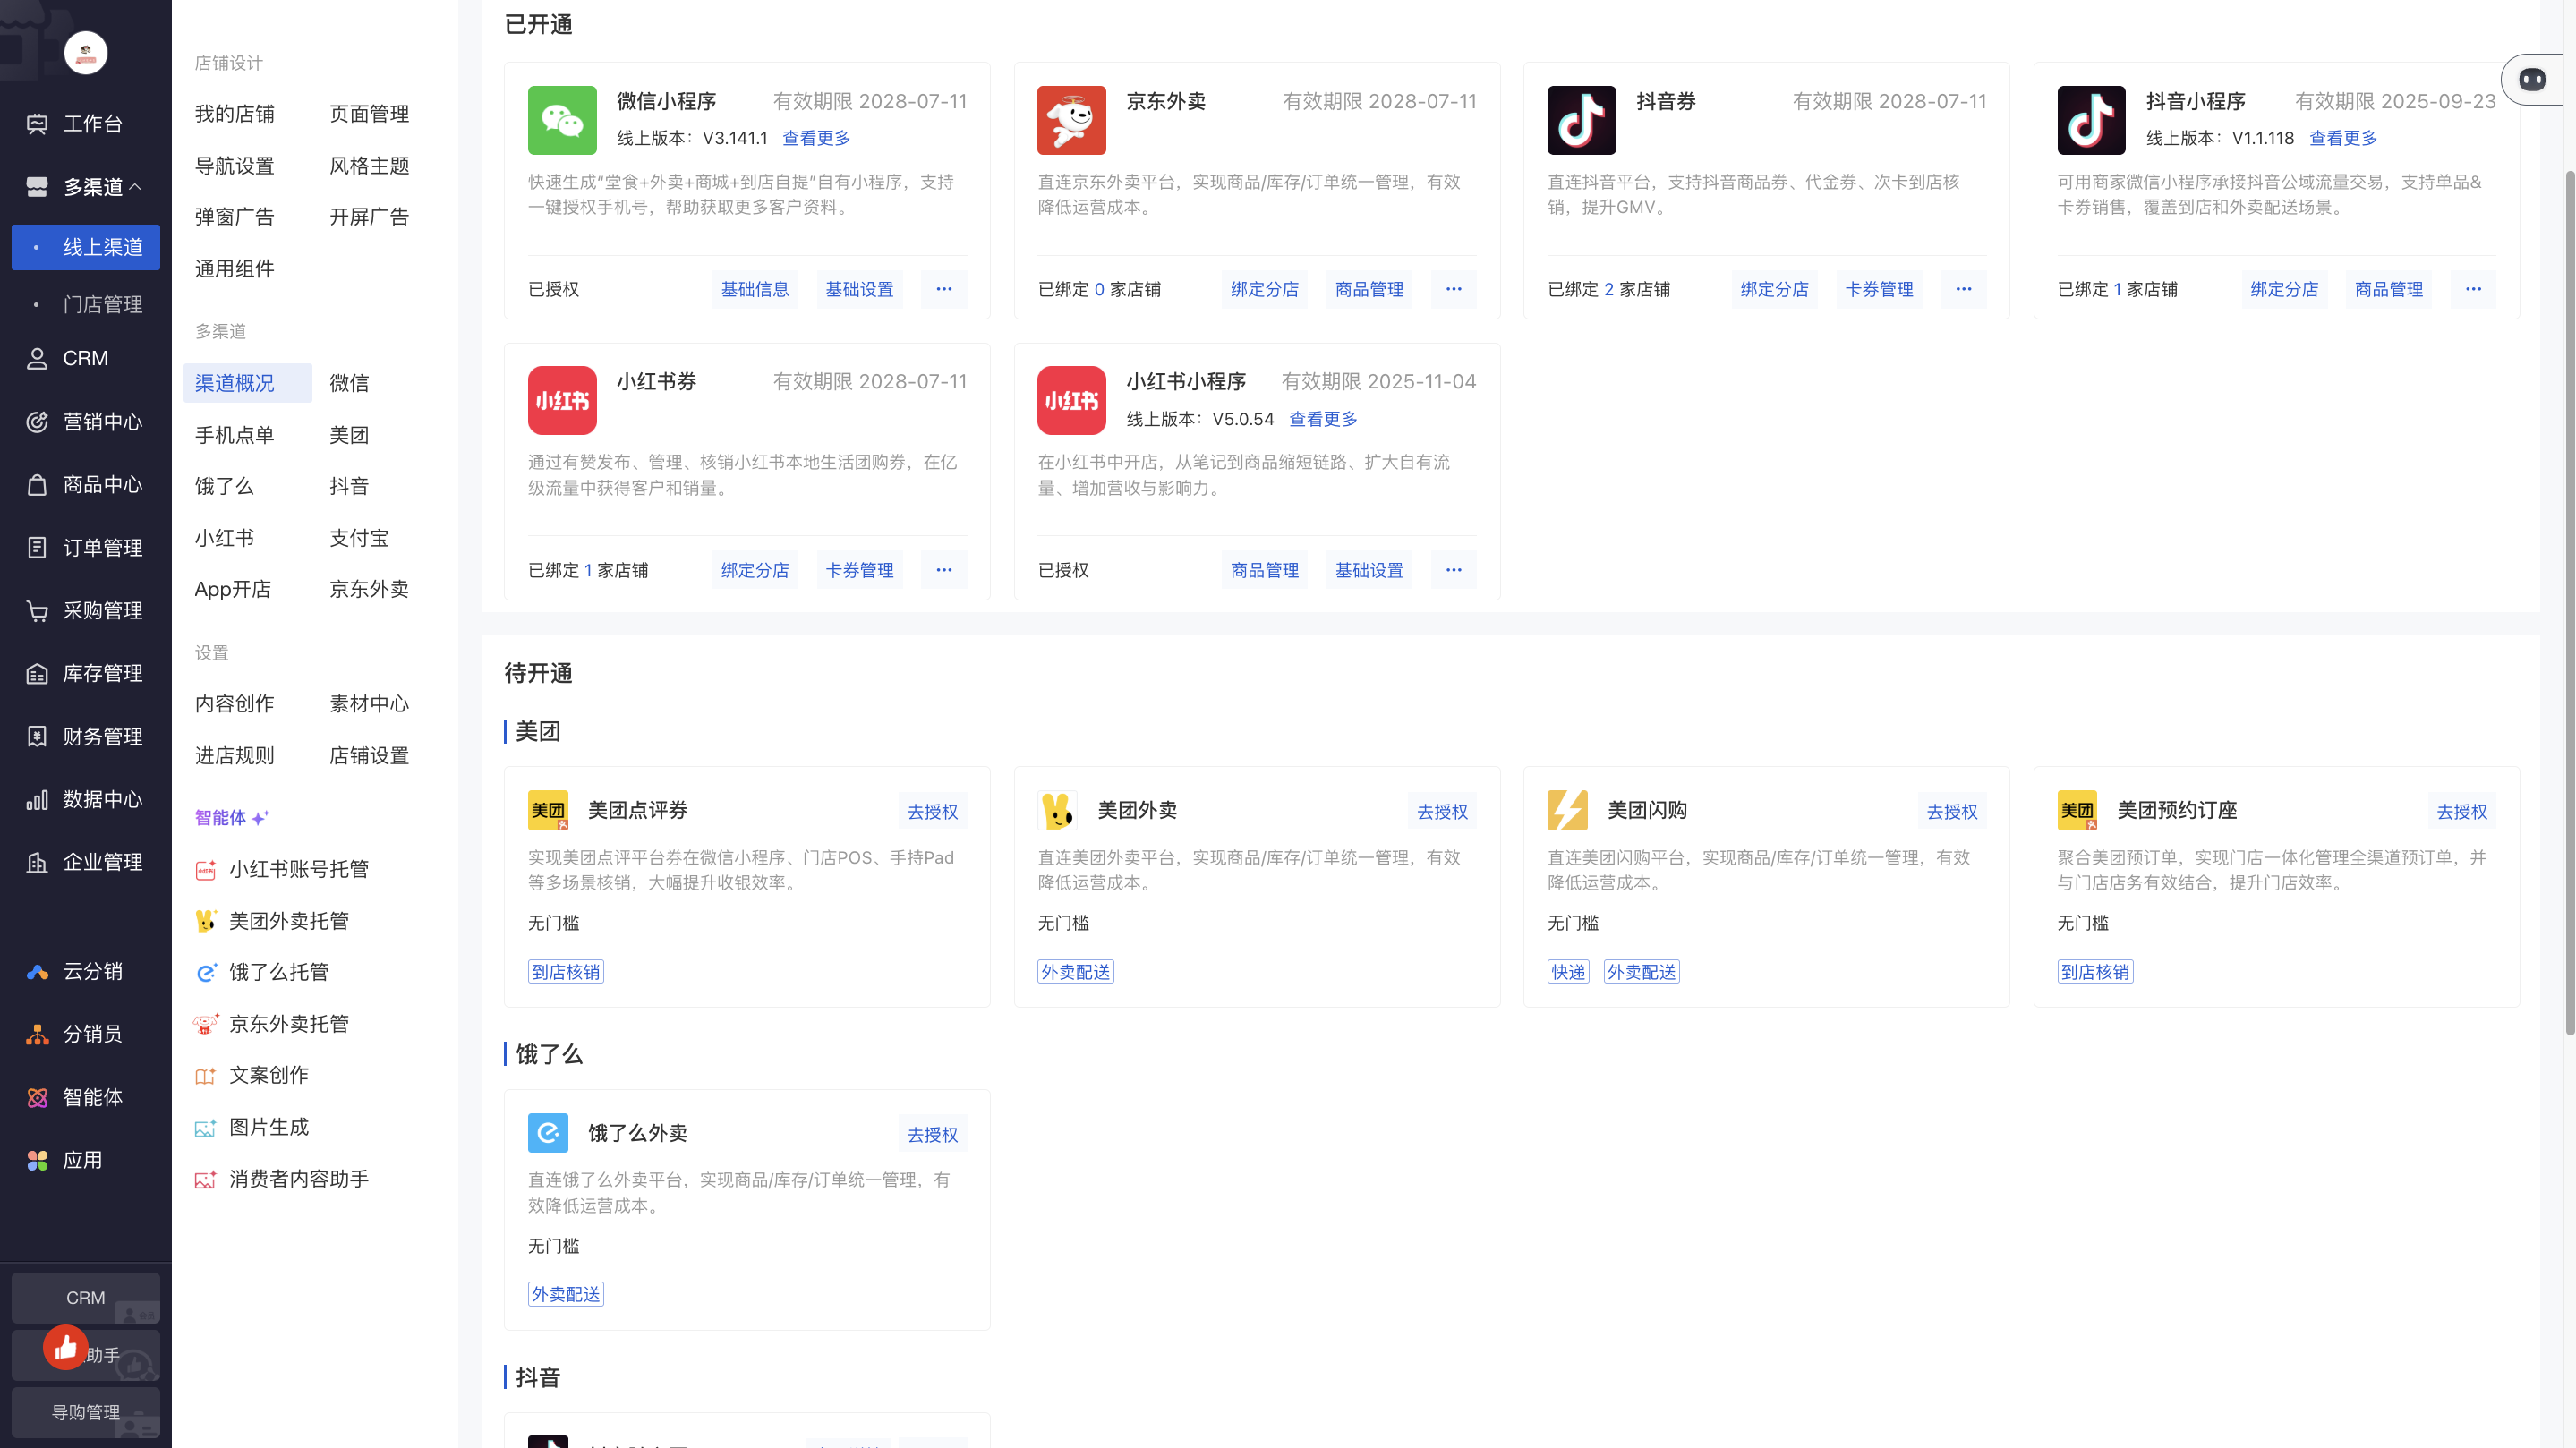
Task: Open more options on WeChat mini program card
Action: 944,289
